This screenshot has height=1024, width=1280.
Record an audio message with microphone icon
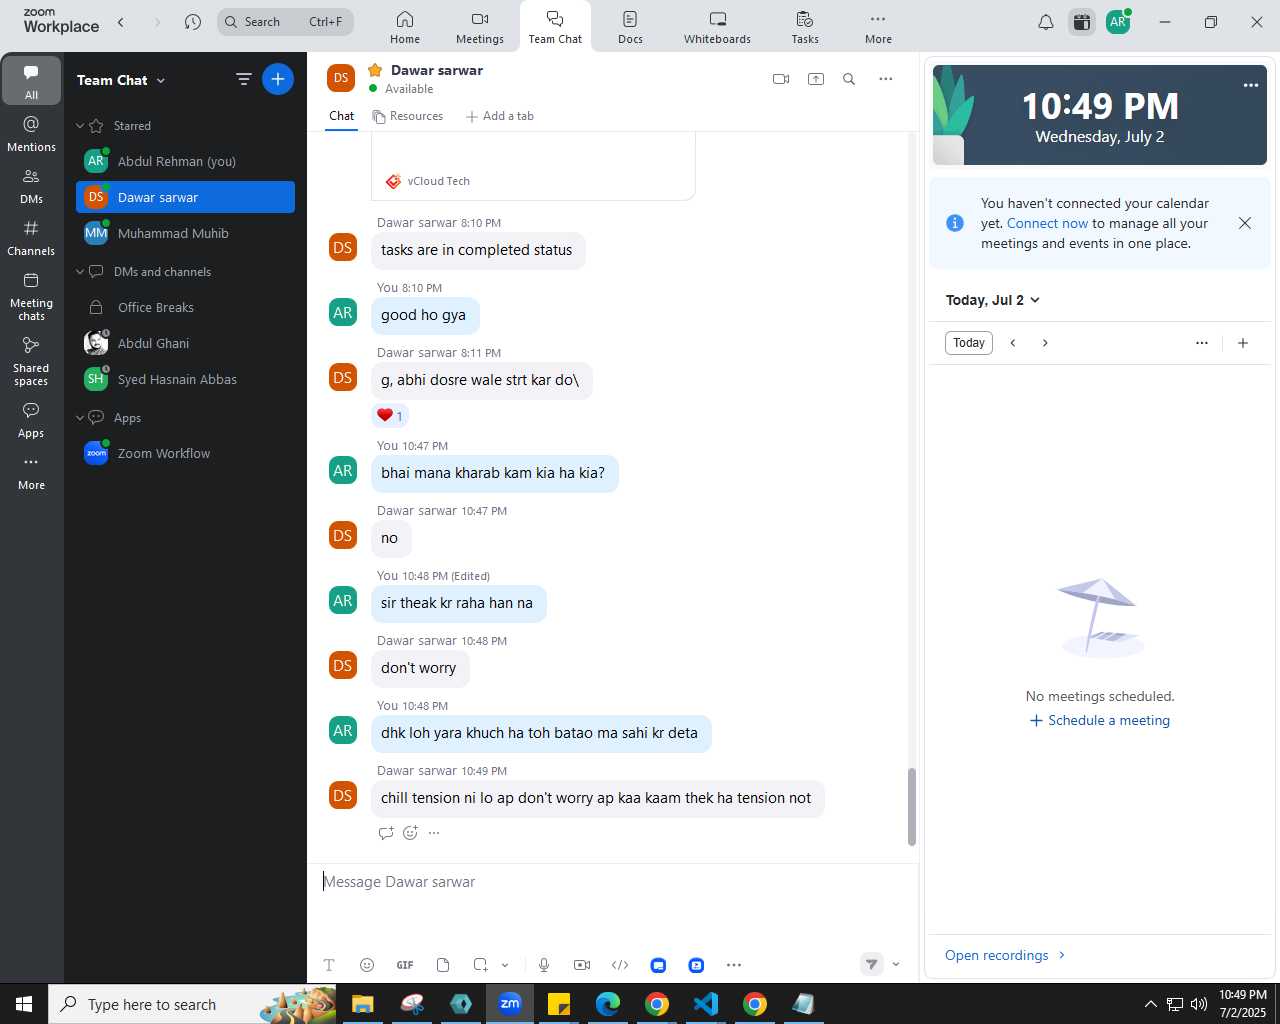click(544, 965)
